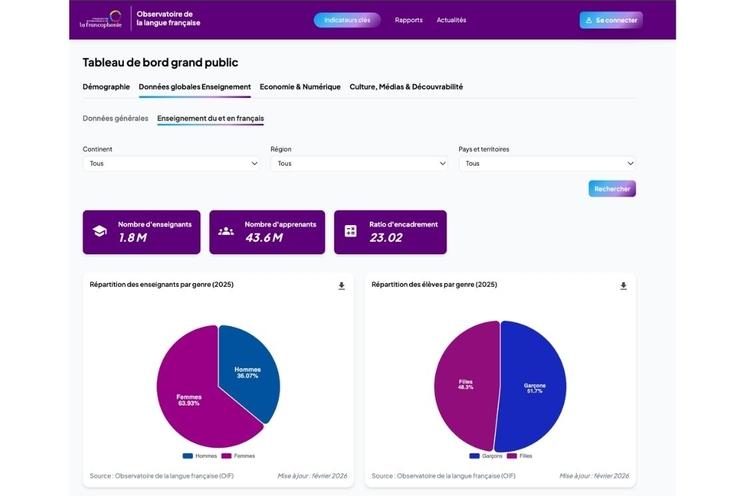745x496 pixels.
Task: Switch to the Démographie tab
Action: (x=106, y=87)
